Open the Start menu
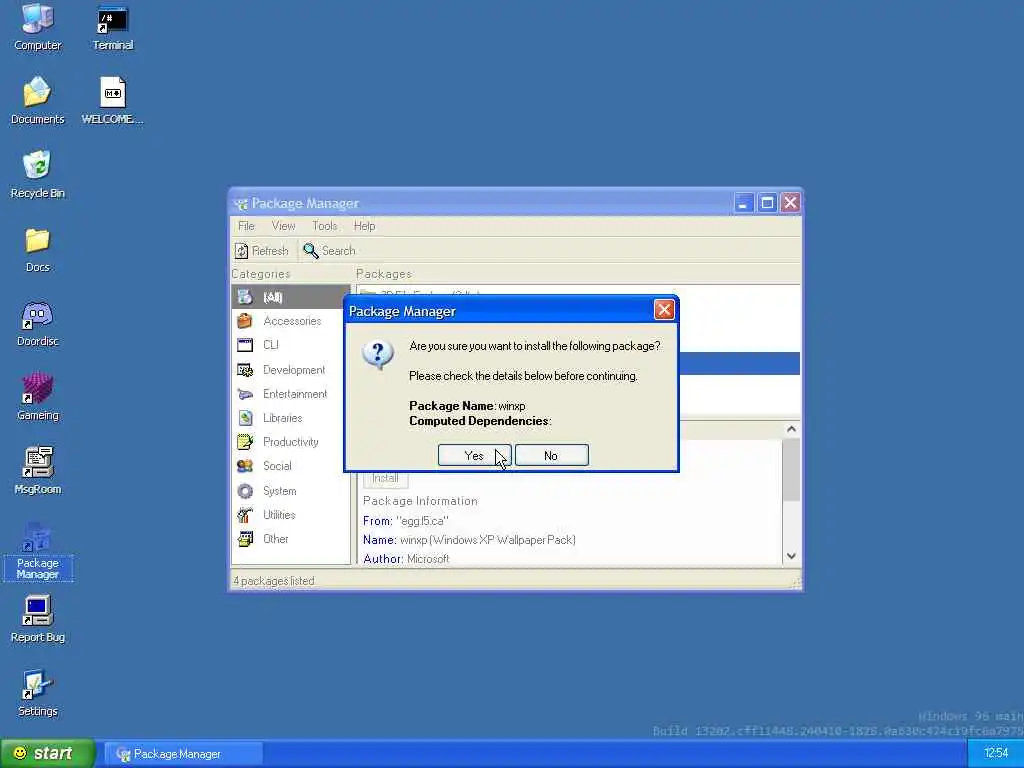The height and width of the screenshot is (768, 1024). (47, 753)
